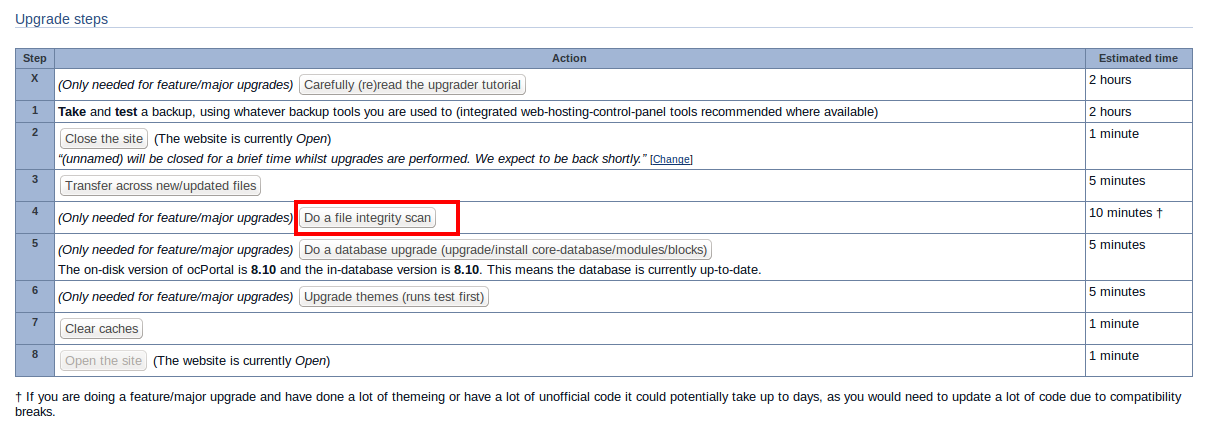Click the database version status text
The image size is (1206, 428).
tap(410, 269)
